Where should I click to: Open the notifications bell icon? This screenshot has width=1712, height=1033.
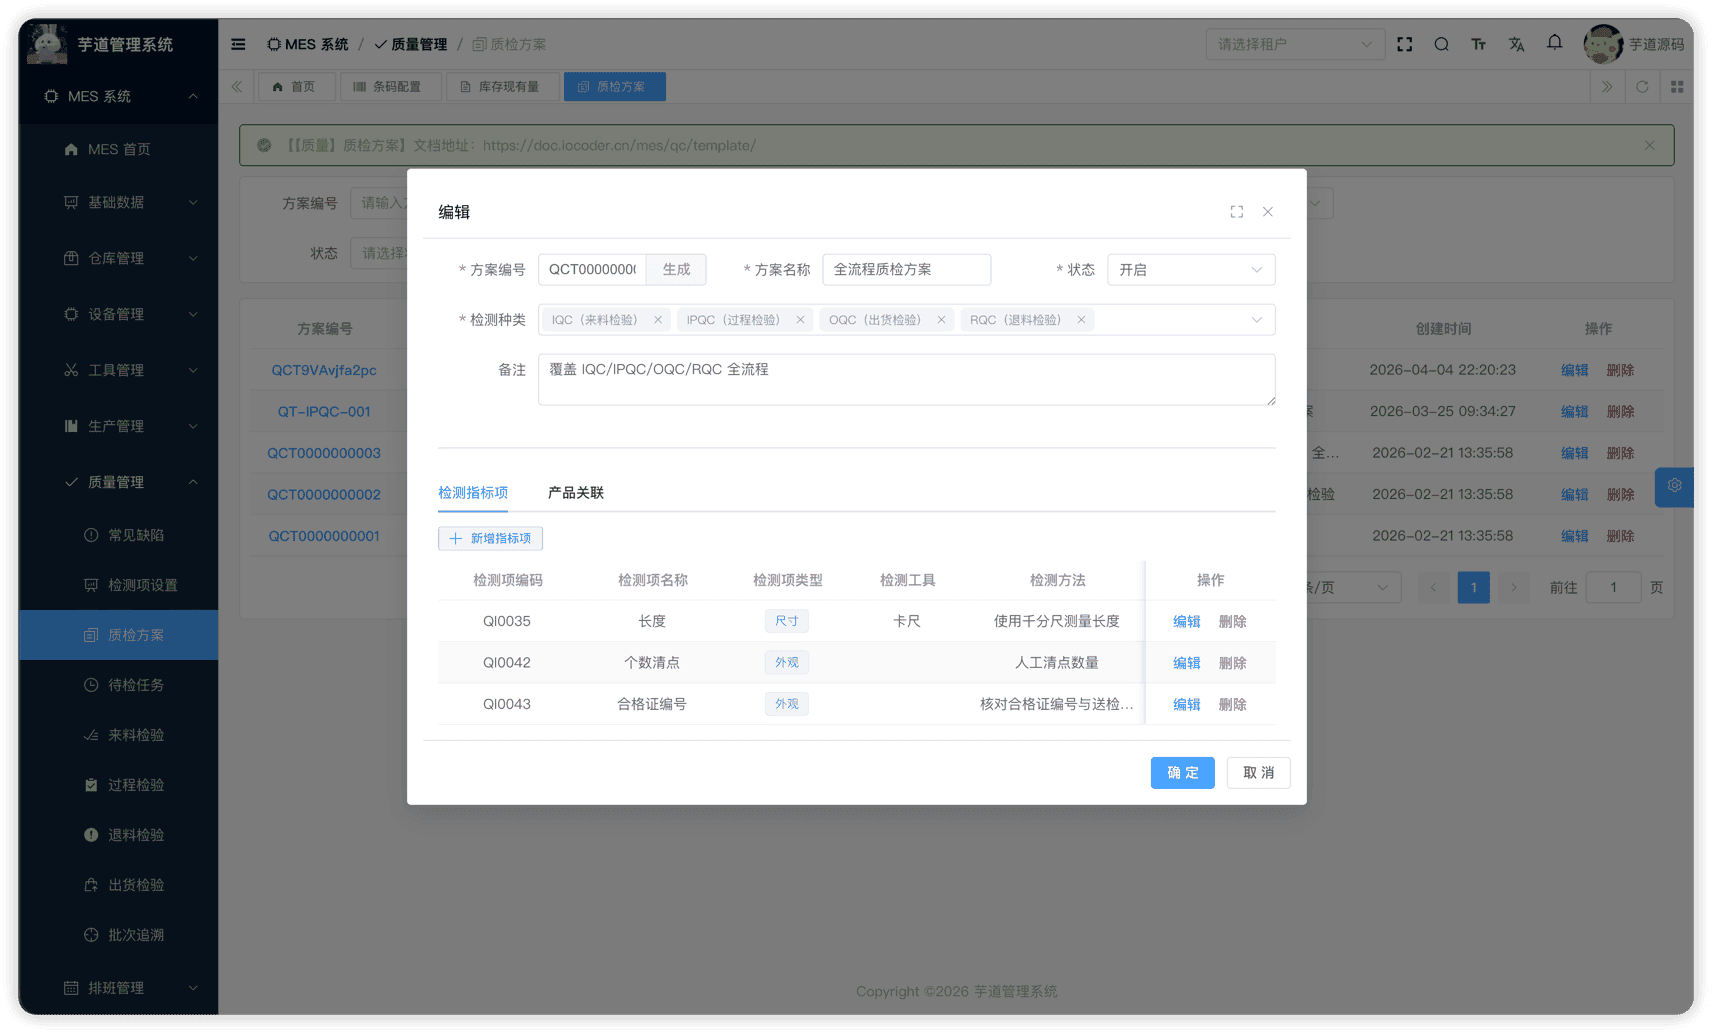tap(1554, 43)
